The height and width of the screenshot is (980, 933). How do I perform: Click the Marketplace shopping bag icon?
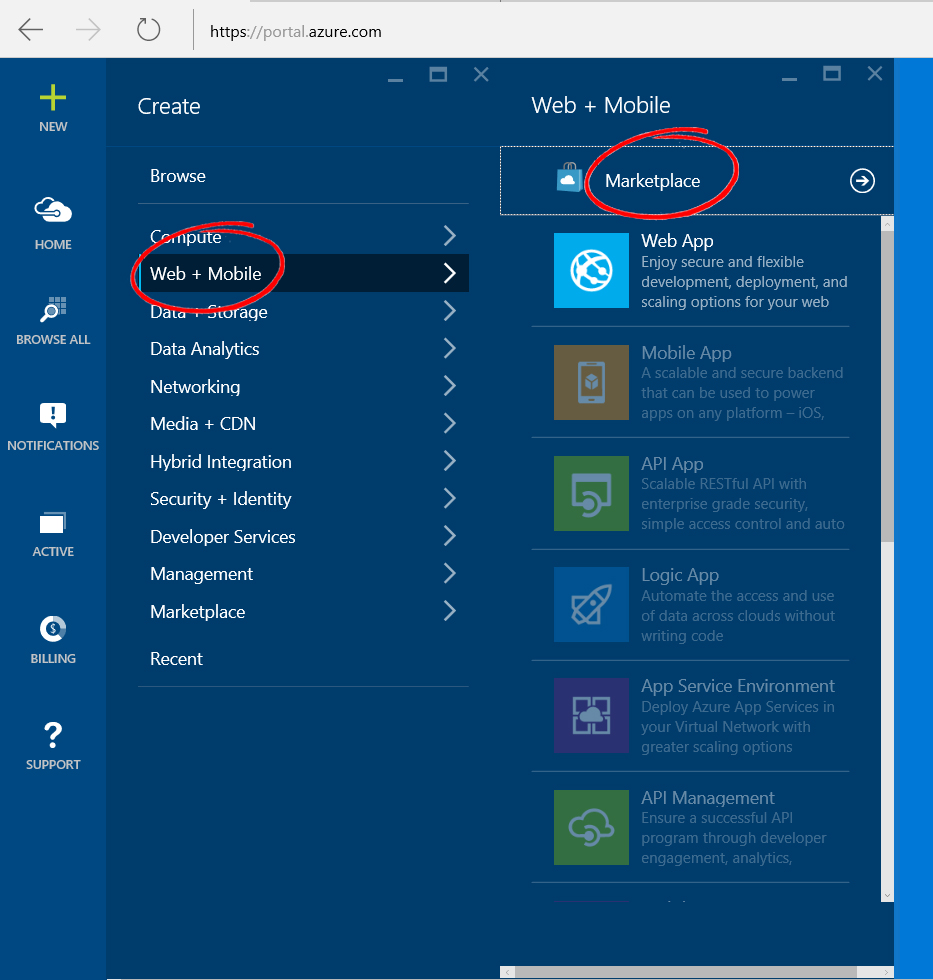coord(569,178)
